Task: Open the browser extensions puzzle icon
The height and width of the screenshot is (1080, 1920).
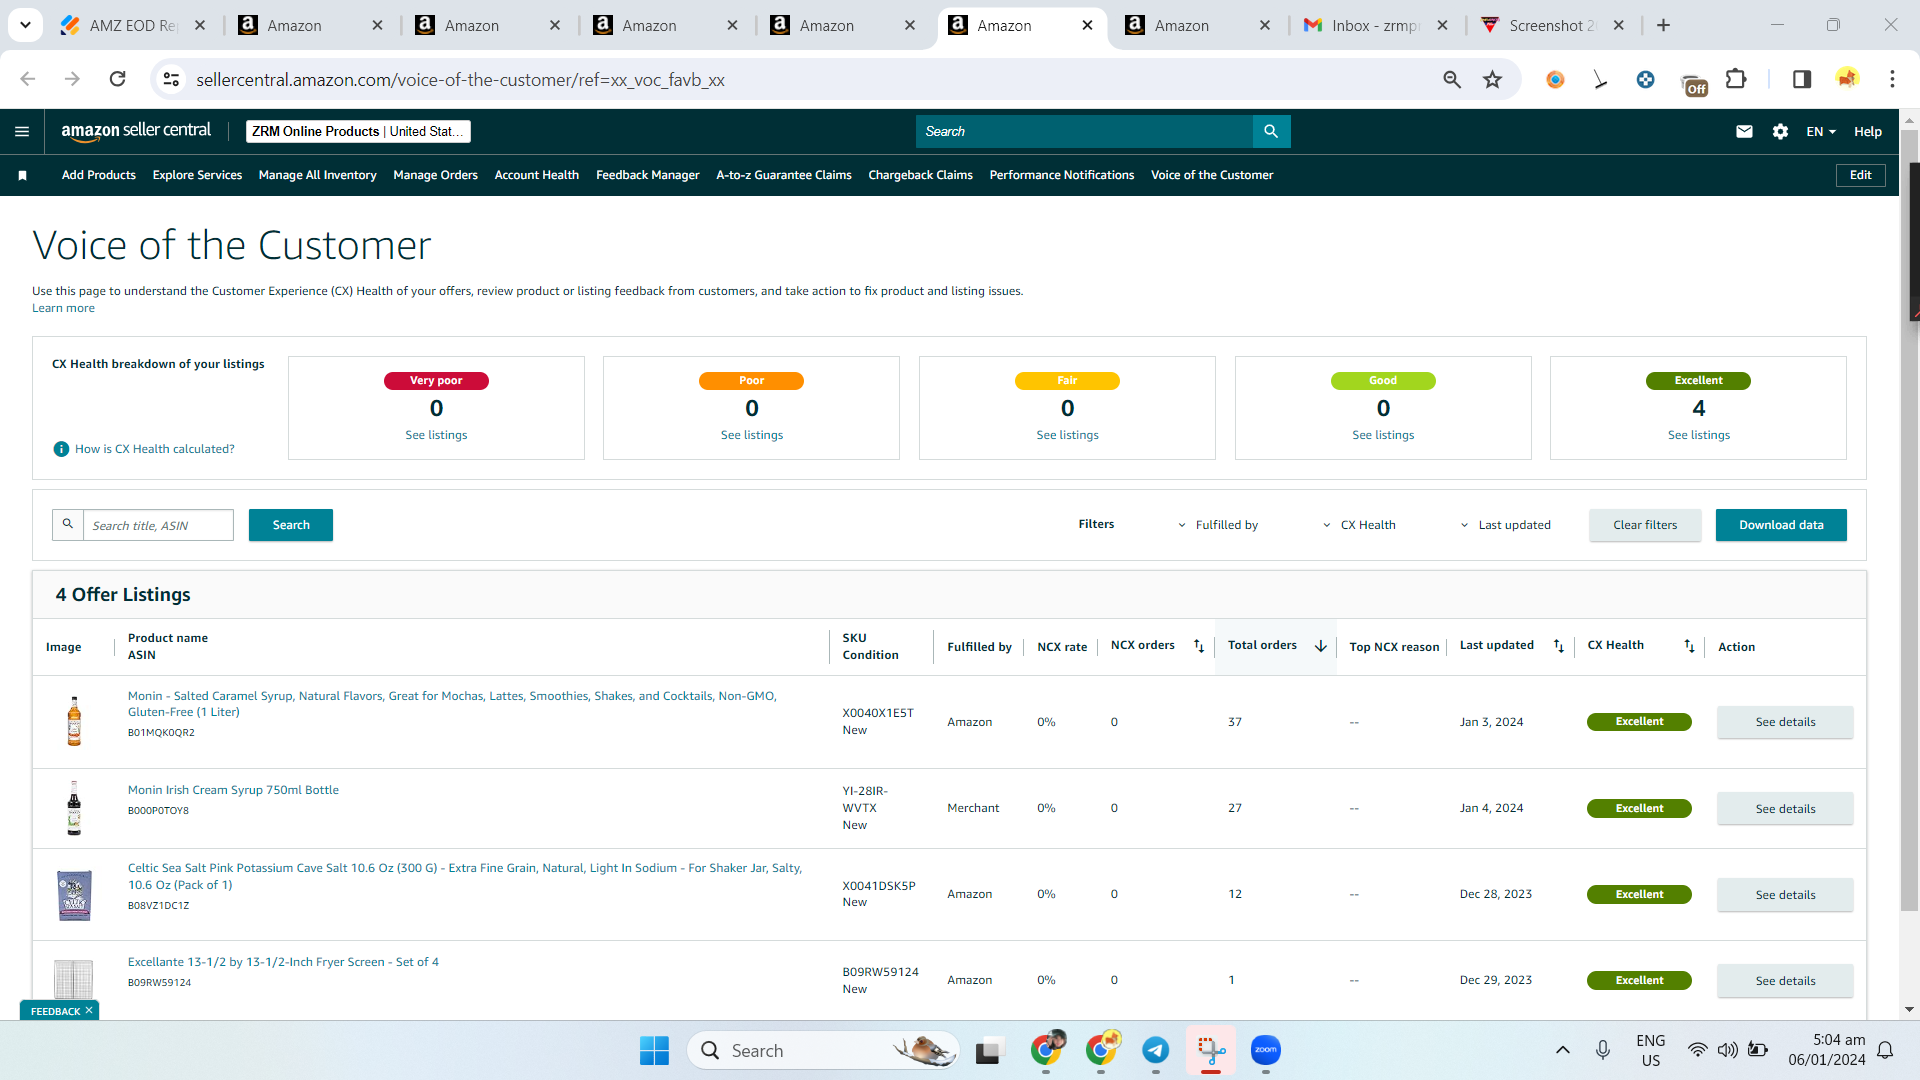Action: click(x=1737, y=79)
